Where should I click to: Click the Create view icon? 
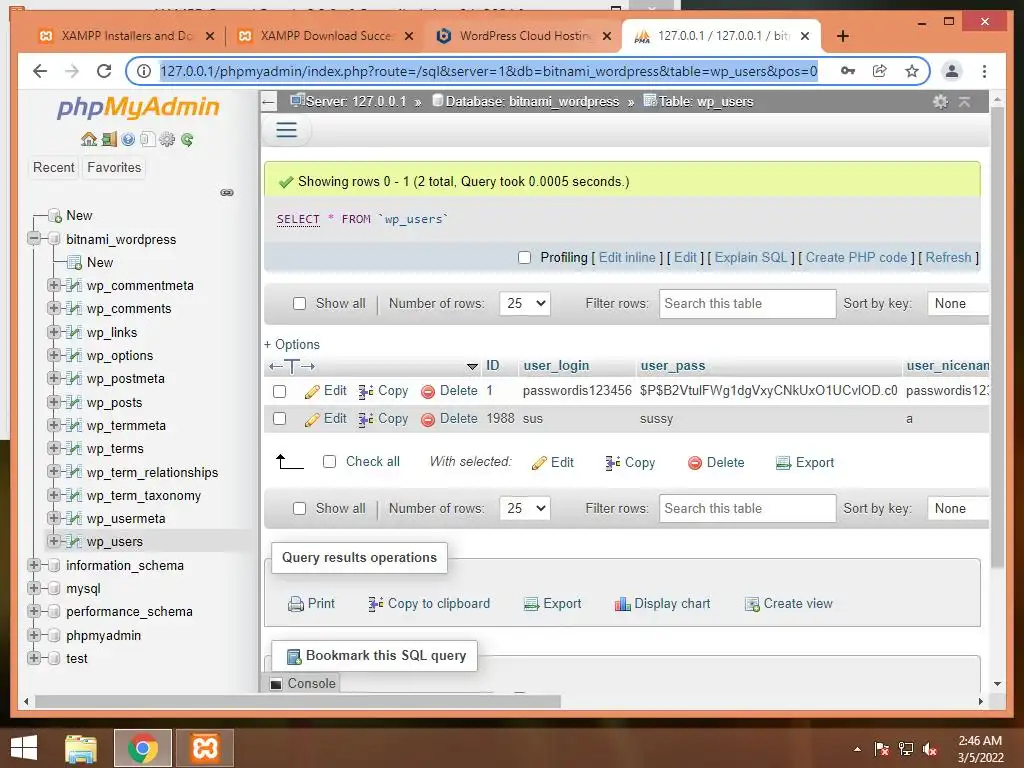752,604
